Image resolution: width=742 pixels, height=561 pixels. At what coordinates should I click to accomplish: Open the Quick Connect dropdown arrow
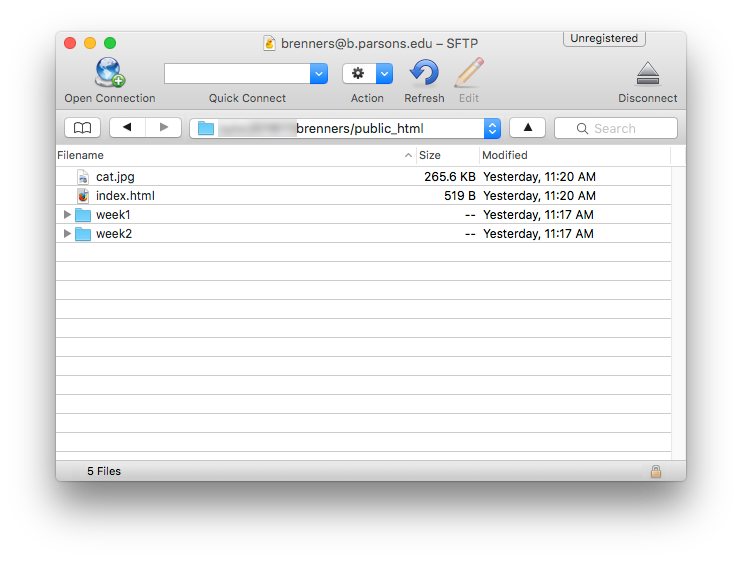319,74
